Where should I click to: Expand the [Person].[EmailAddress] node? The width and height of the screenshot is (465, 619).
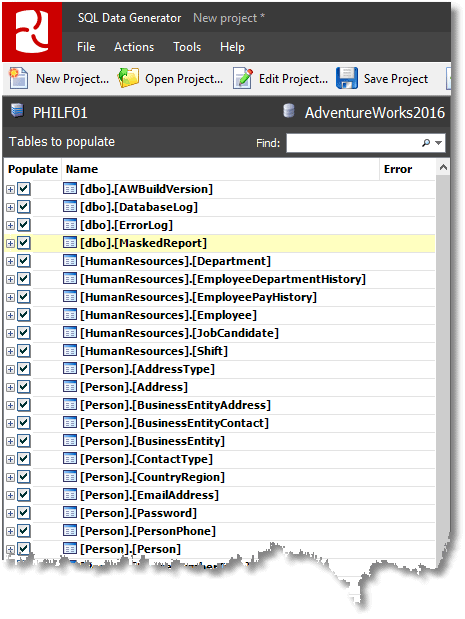[x=10, y=495]
